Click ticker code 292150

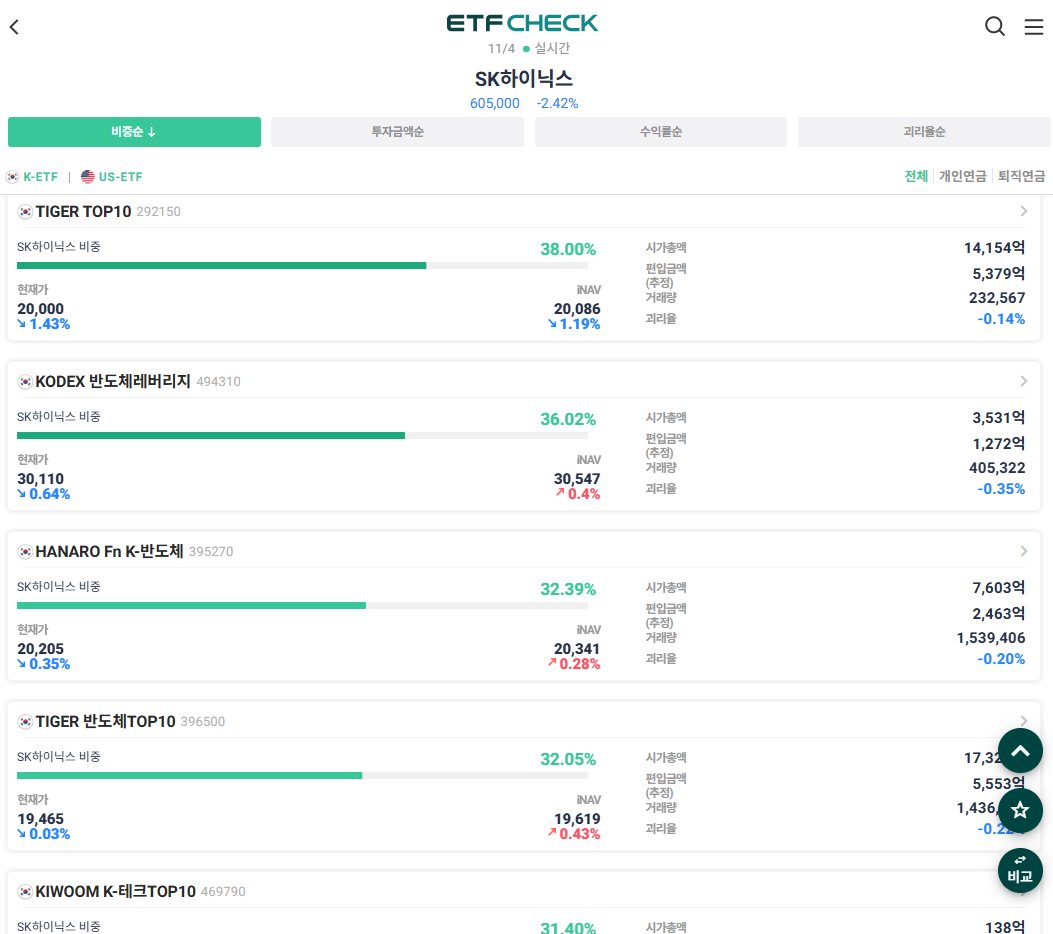[x=158, y=212]
